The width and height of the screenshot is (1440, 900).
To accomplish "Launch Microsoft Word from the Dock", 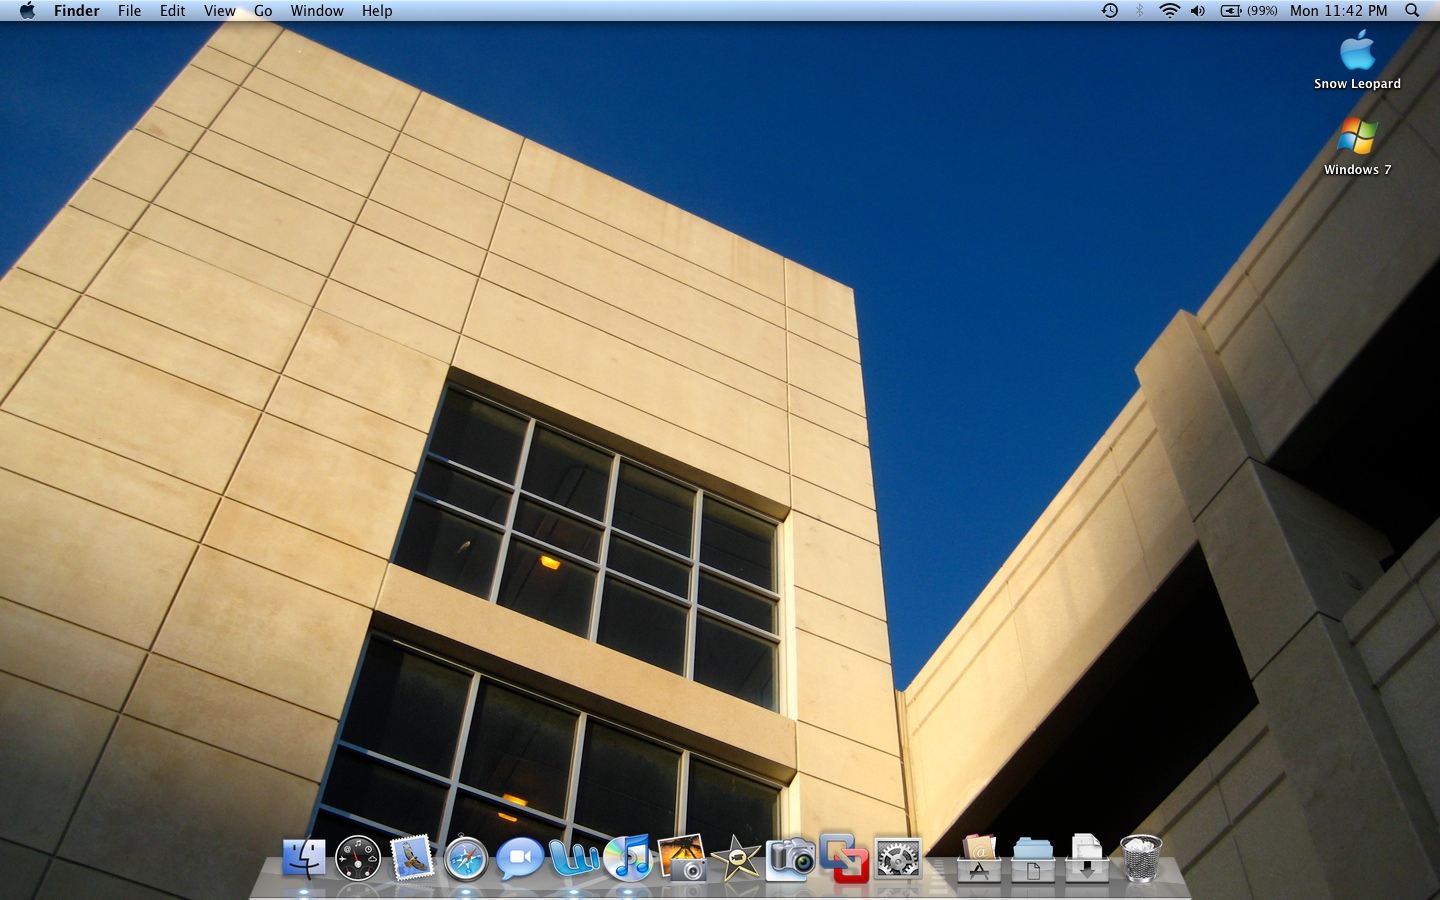I will pyautogui.click(x=574, y=858).
